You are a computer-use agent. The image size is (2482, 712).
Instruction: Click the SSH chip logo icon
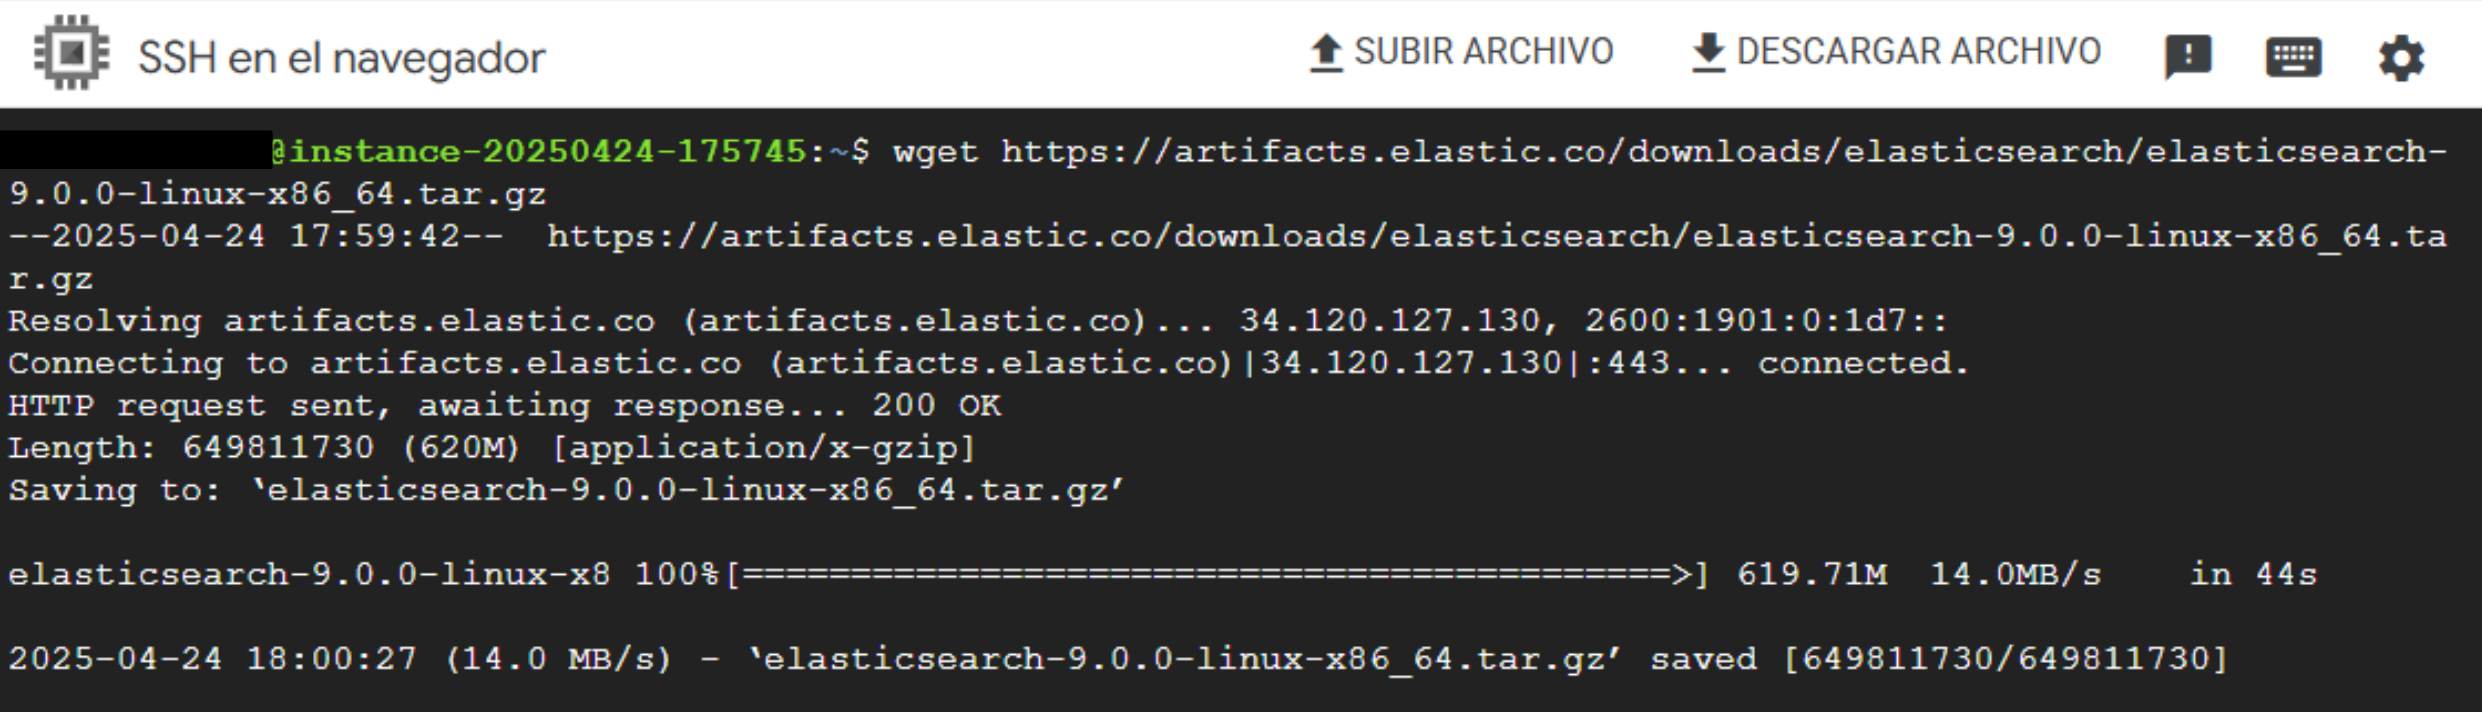[x=71, y=53]
